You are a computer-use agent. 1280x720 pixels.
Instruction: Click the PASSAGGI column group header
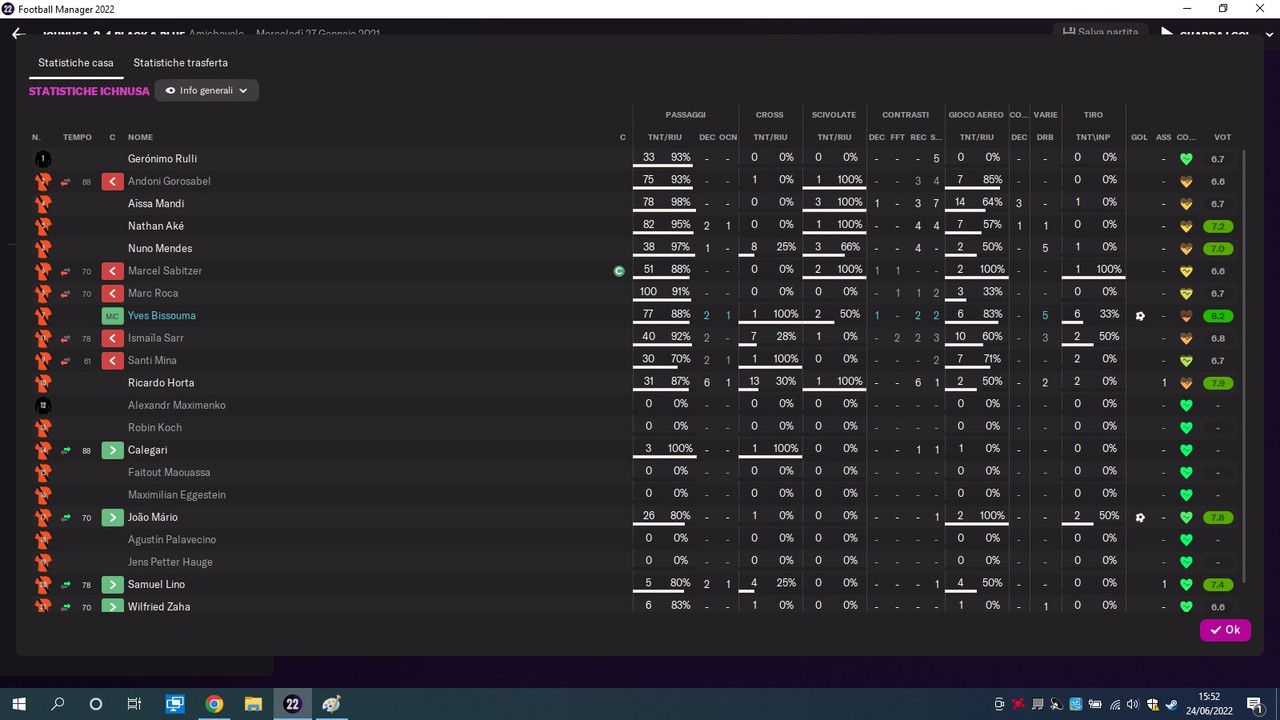685,115
